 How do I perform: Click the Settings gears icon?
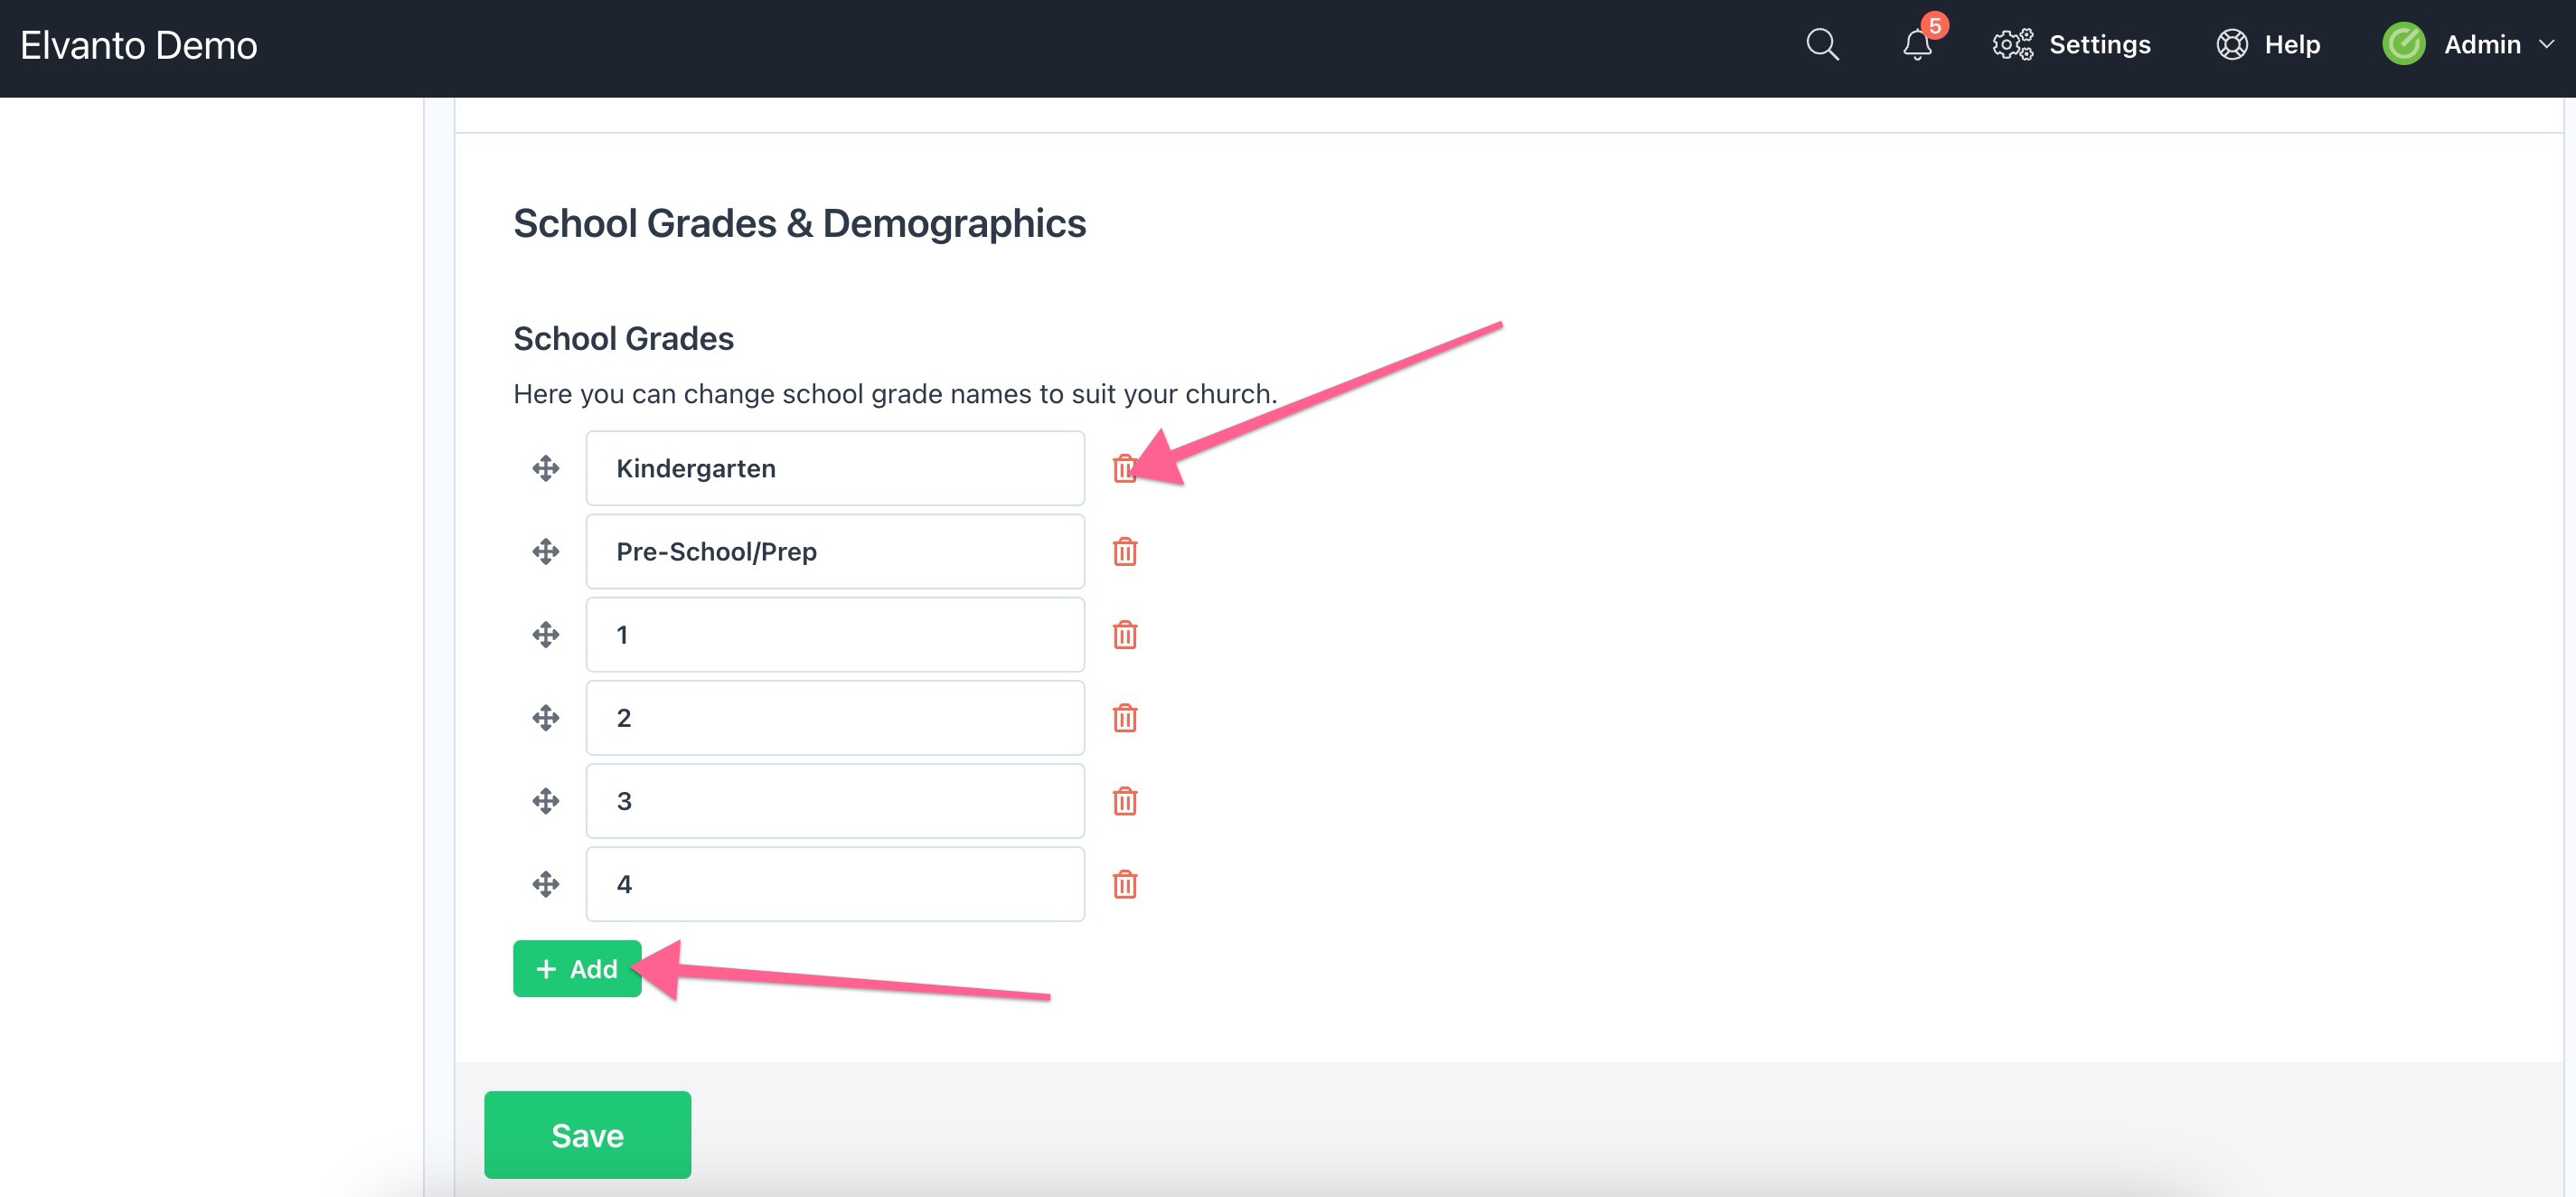pyautogui.click(x=2012, y=45)
